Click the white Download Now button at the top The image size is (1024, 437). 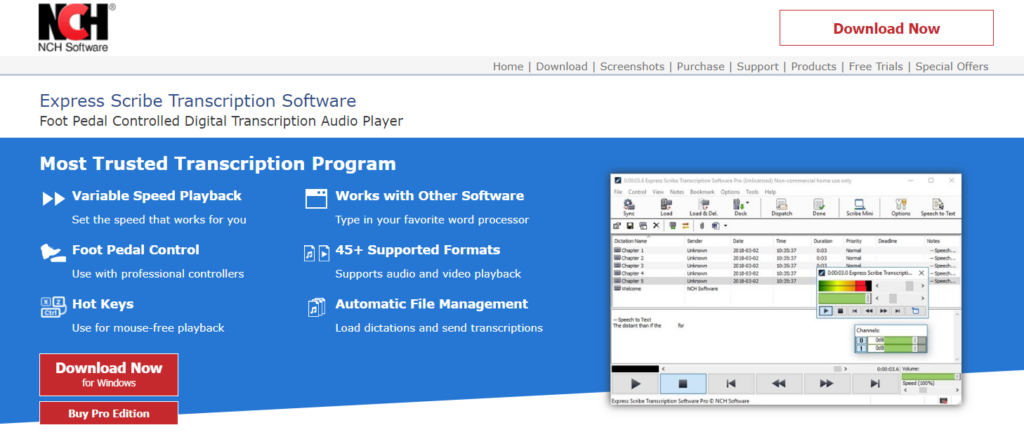point(886,29)
